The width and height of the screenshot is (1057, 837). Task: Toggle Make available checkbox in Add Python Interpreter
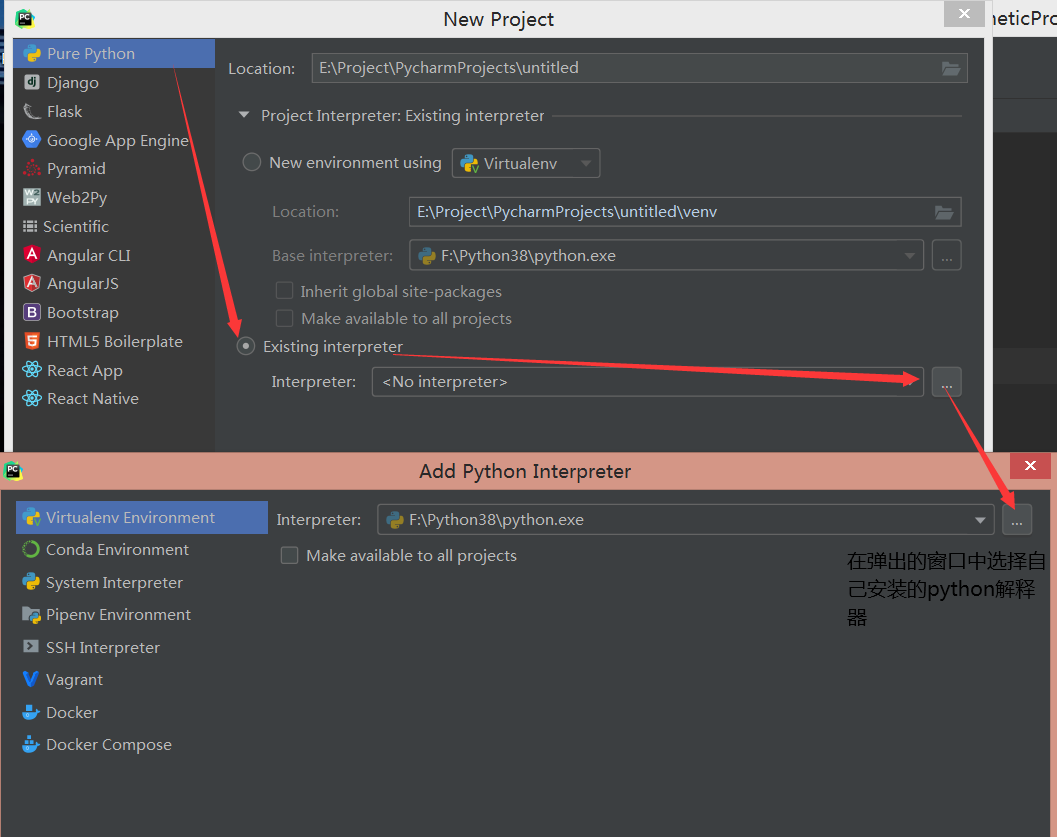click(289, 555)
